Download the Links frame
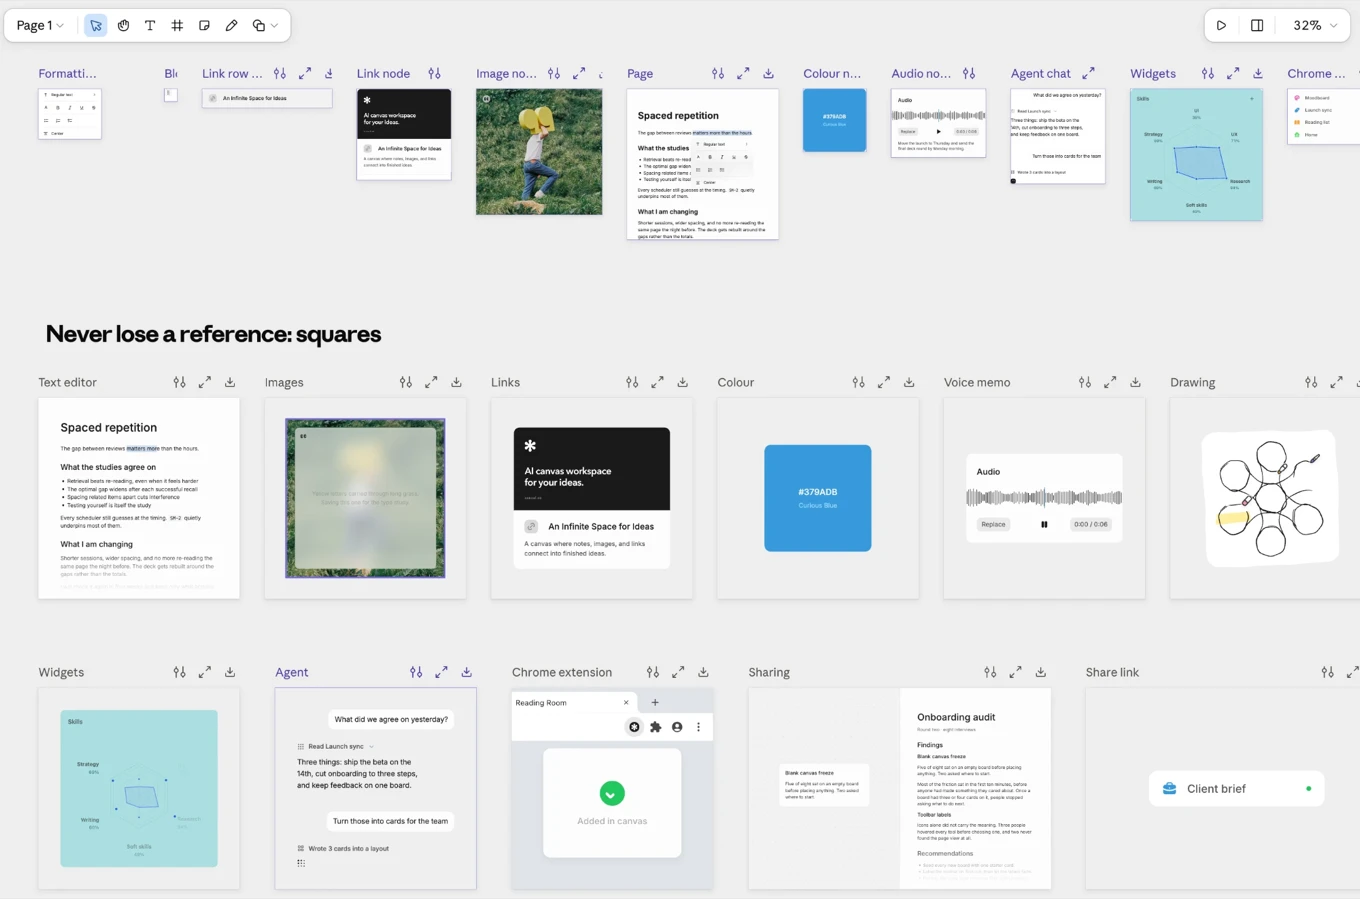Viewport: 1360px width, 899px height. pyautogui.click(x=683, y=382)
